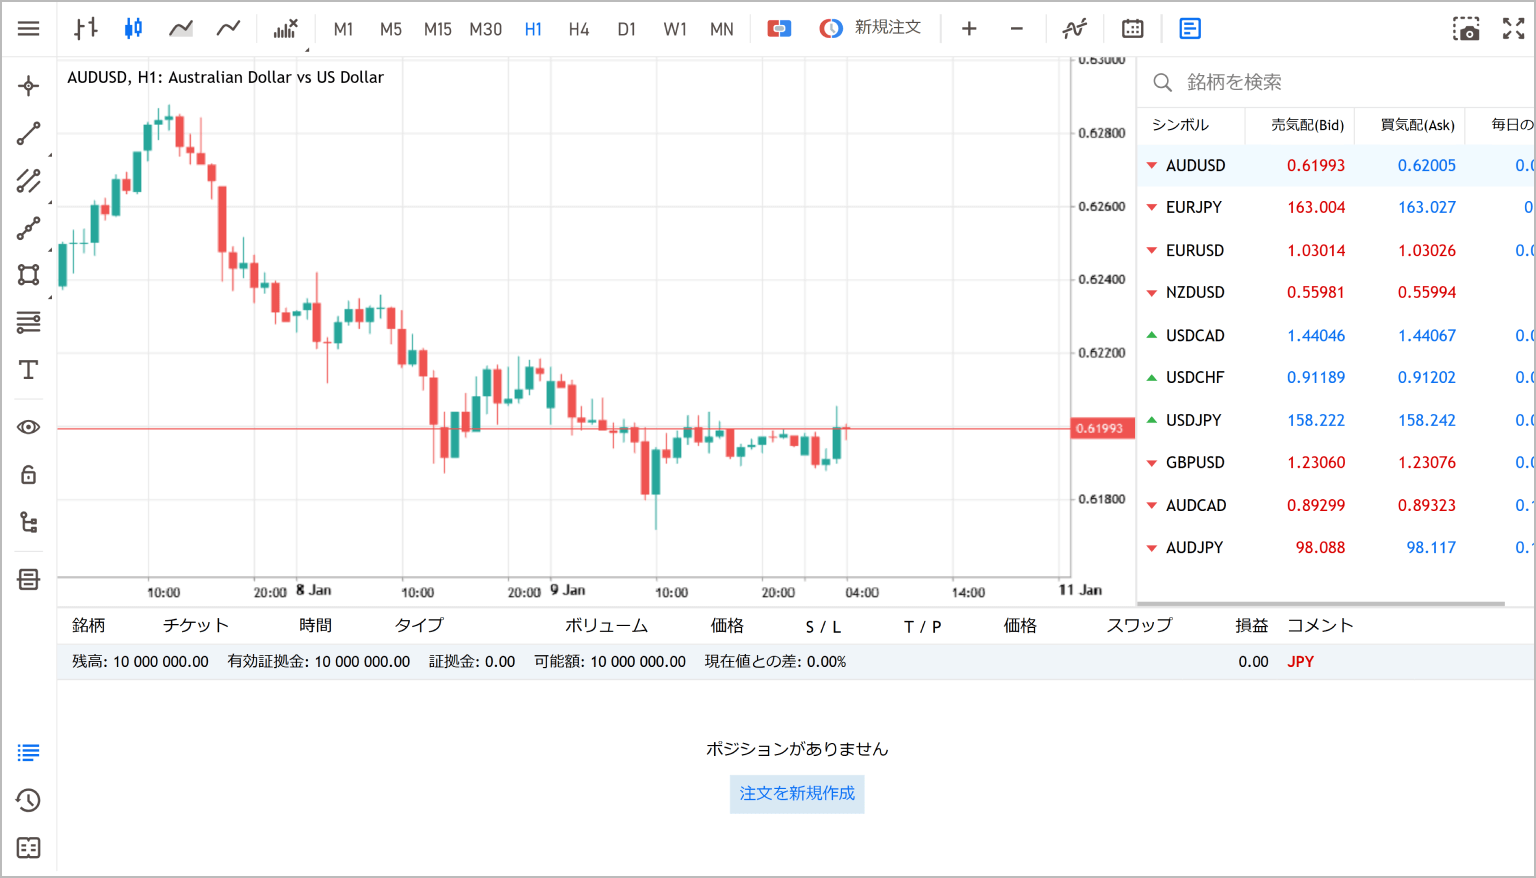The width and height of the screenshot is (1536, 878).
Task: Sort positions by 損益 column
Action: (1251, 625)
